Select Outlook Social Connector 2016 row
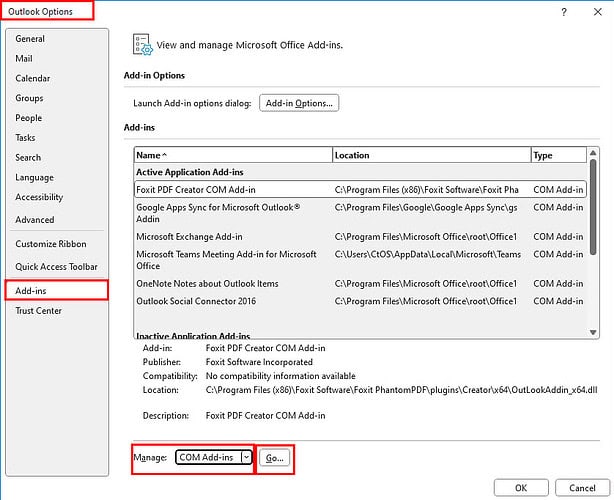The width and height of the screenshot is (614, 500). pos(360,301)
